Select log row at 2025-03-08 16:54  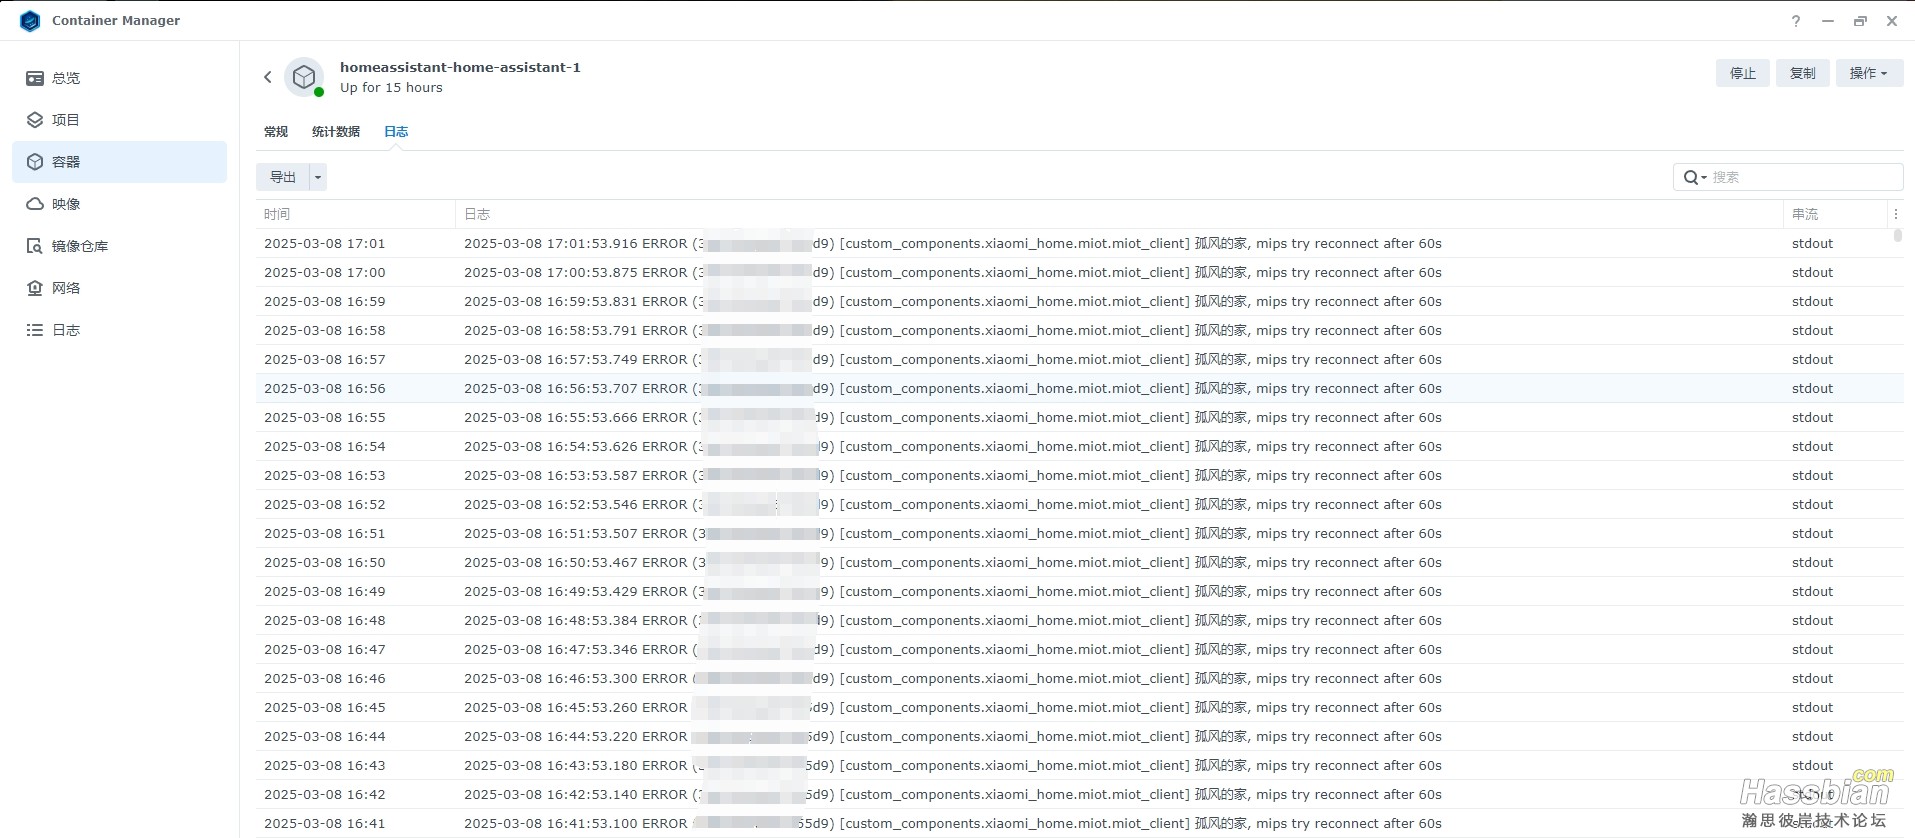point(1079,446)
